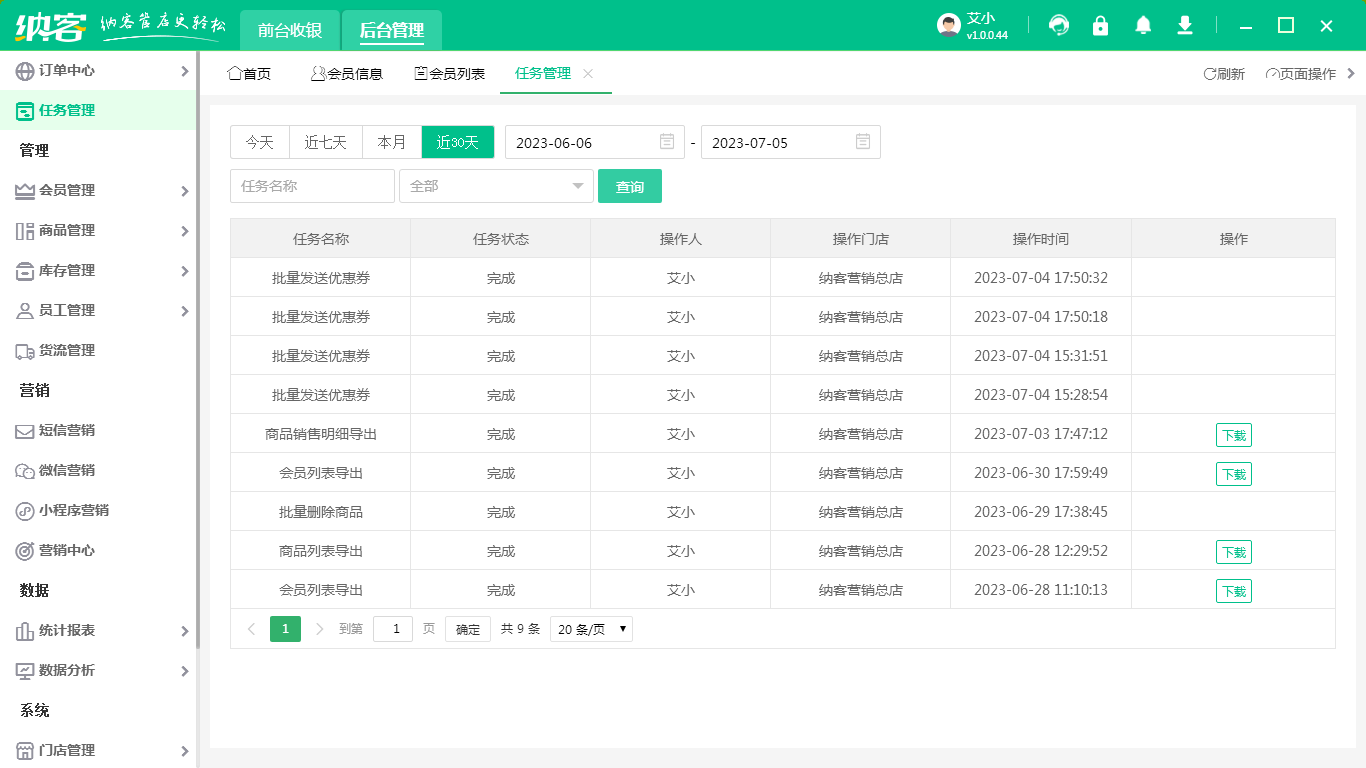Switch to the 前台收银 top tab
Viewport: 1366px width, 768px height.
(x=290, y=30)
